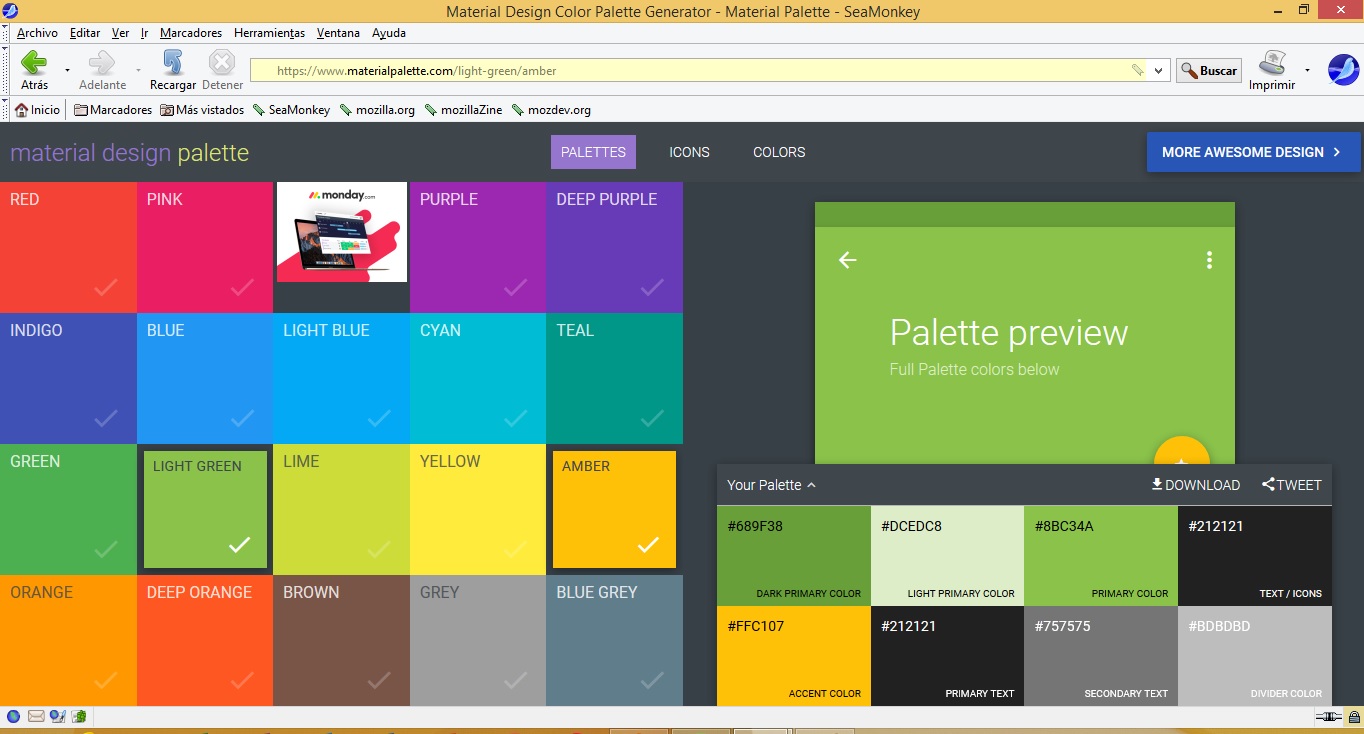This screenshot has width=1364, height=734.
Task: Open the URL bar history dropdown
Action: [x=1159, y=71]
